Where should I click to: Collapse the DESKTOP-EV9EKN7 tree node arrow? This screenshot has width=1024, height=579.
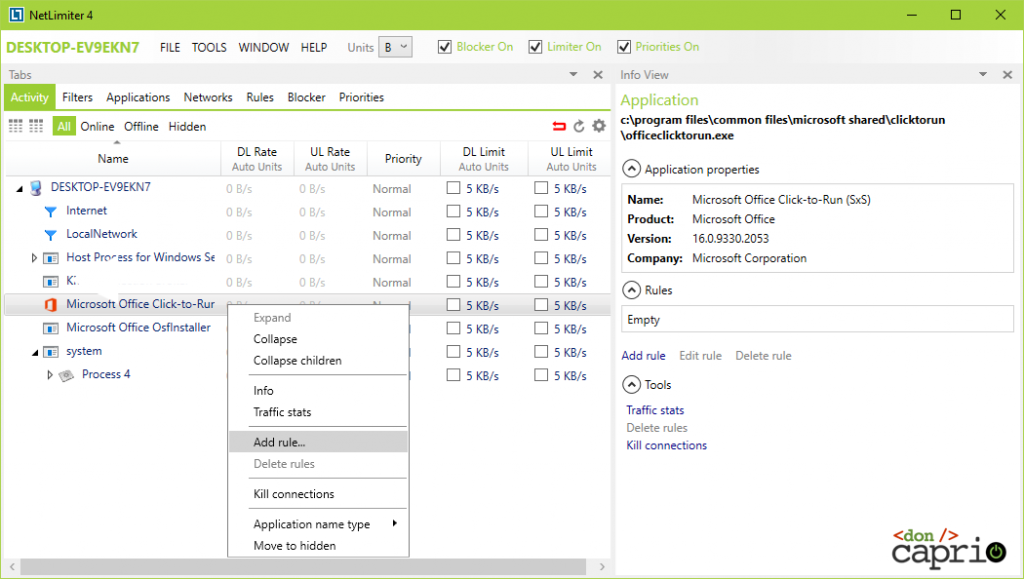click(20, 189)
